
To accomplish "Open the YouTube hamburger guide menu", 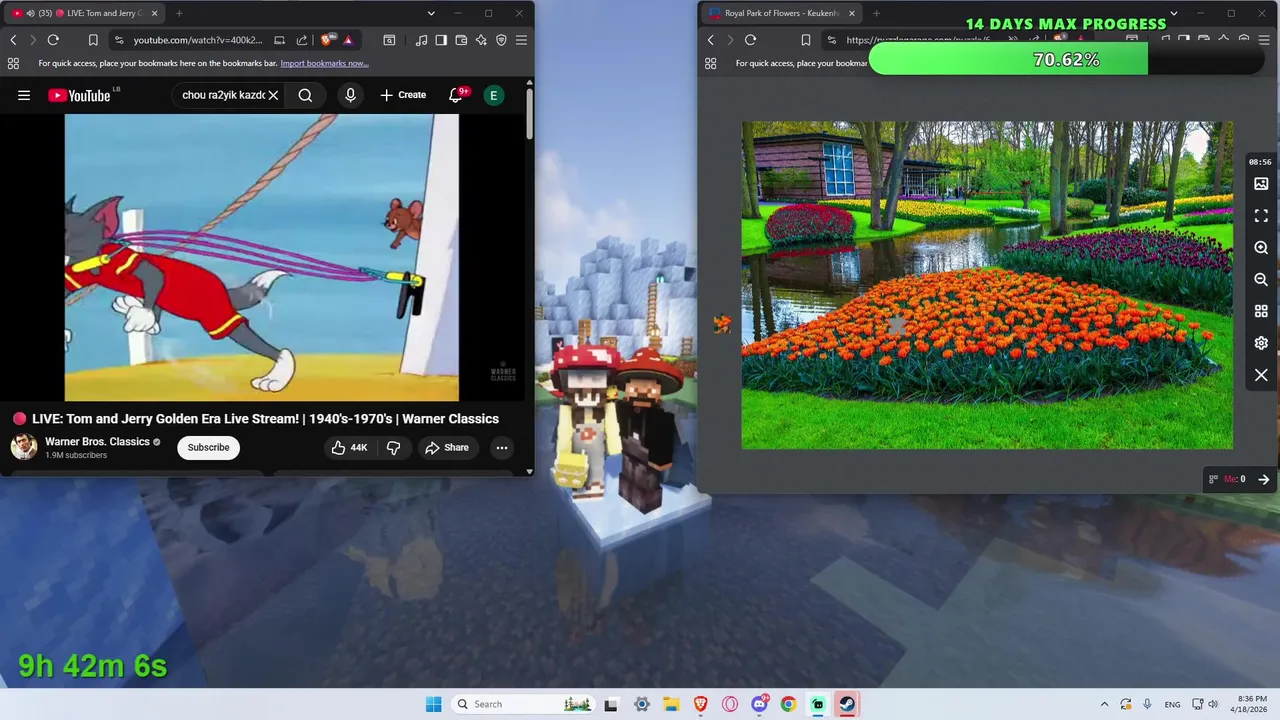I will [x=24, y=95].
